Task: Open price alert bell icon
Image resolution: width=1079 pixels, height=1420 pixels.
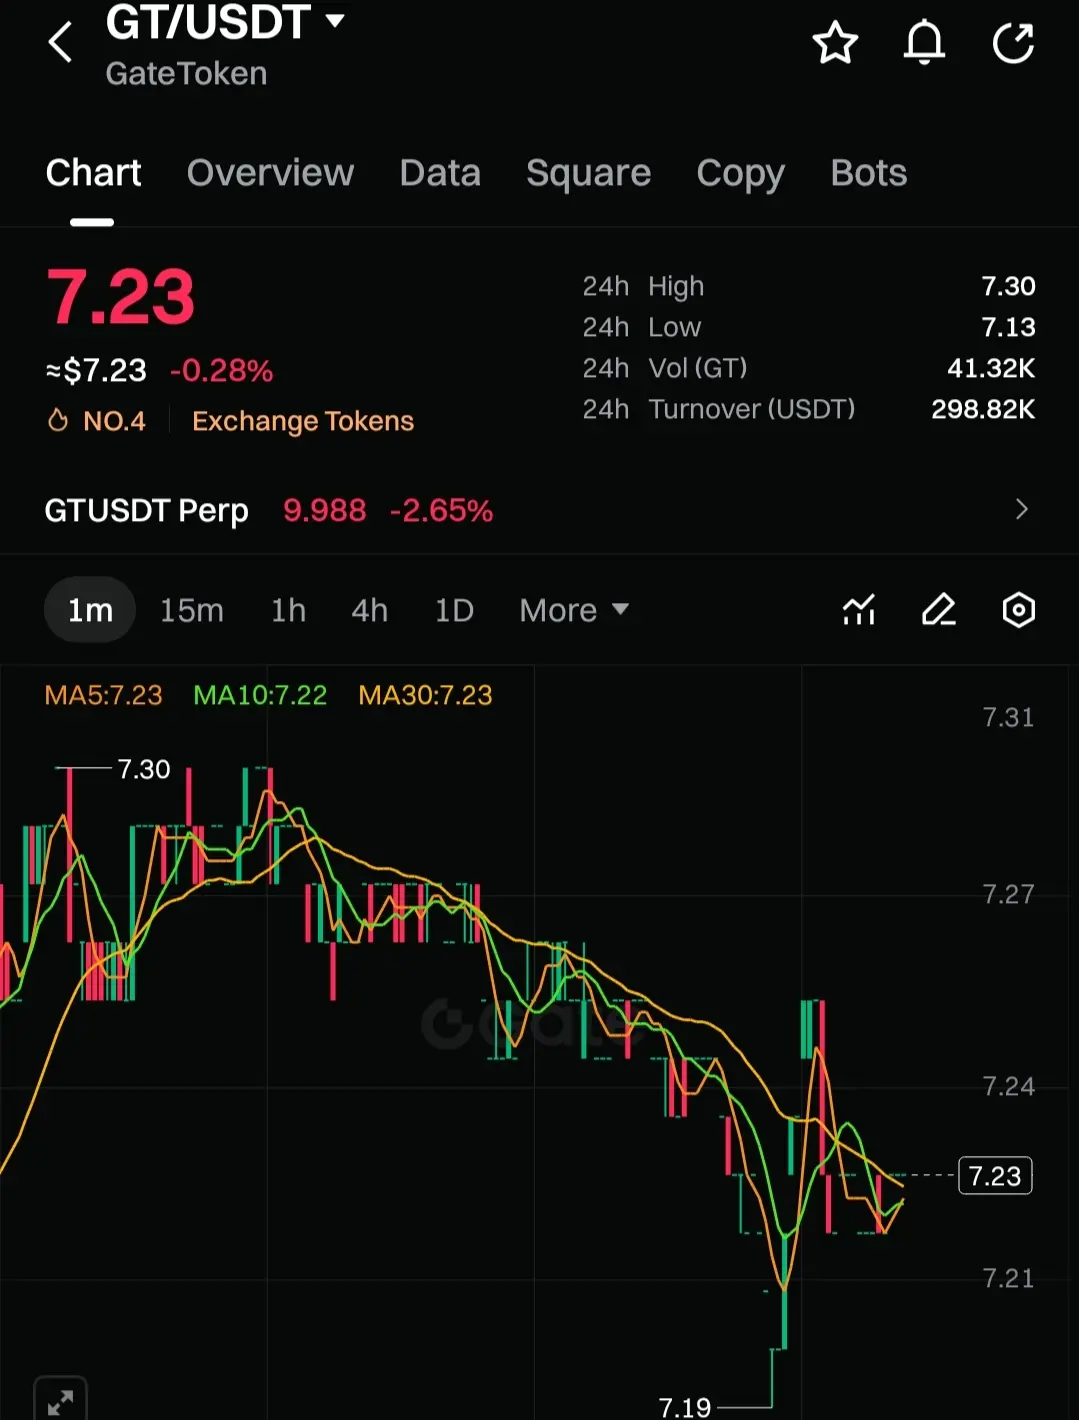Action: pyautogui.click(x=924, y=43)
